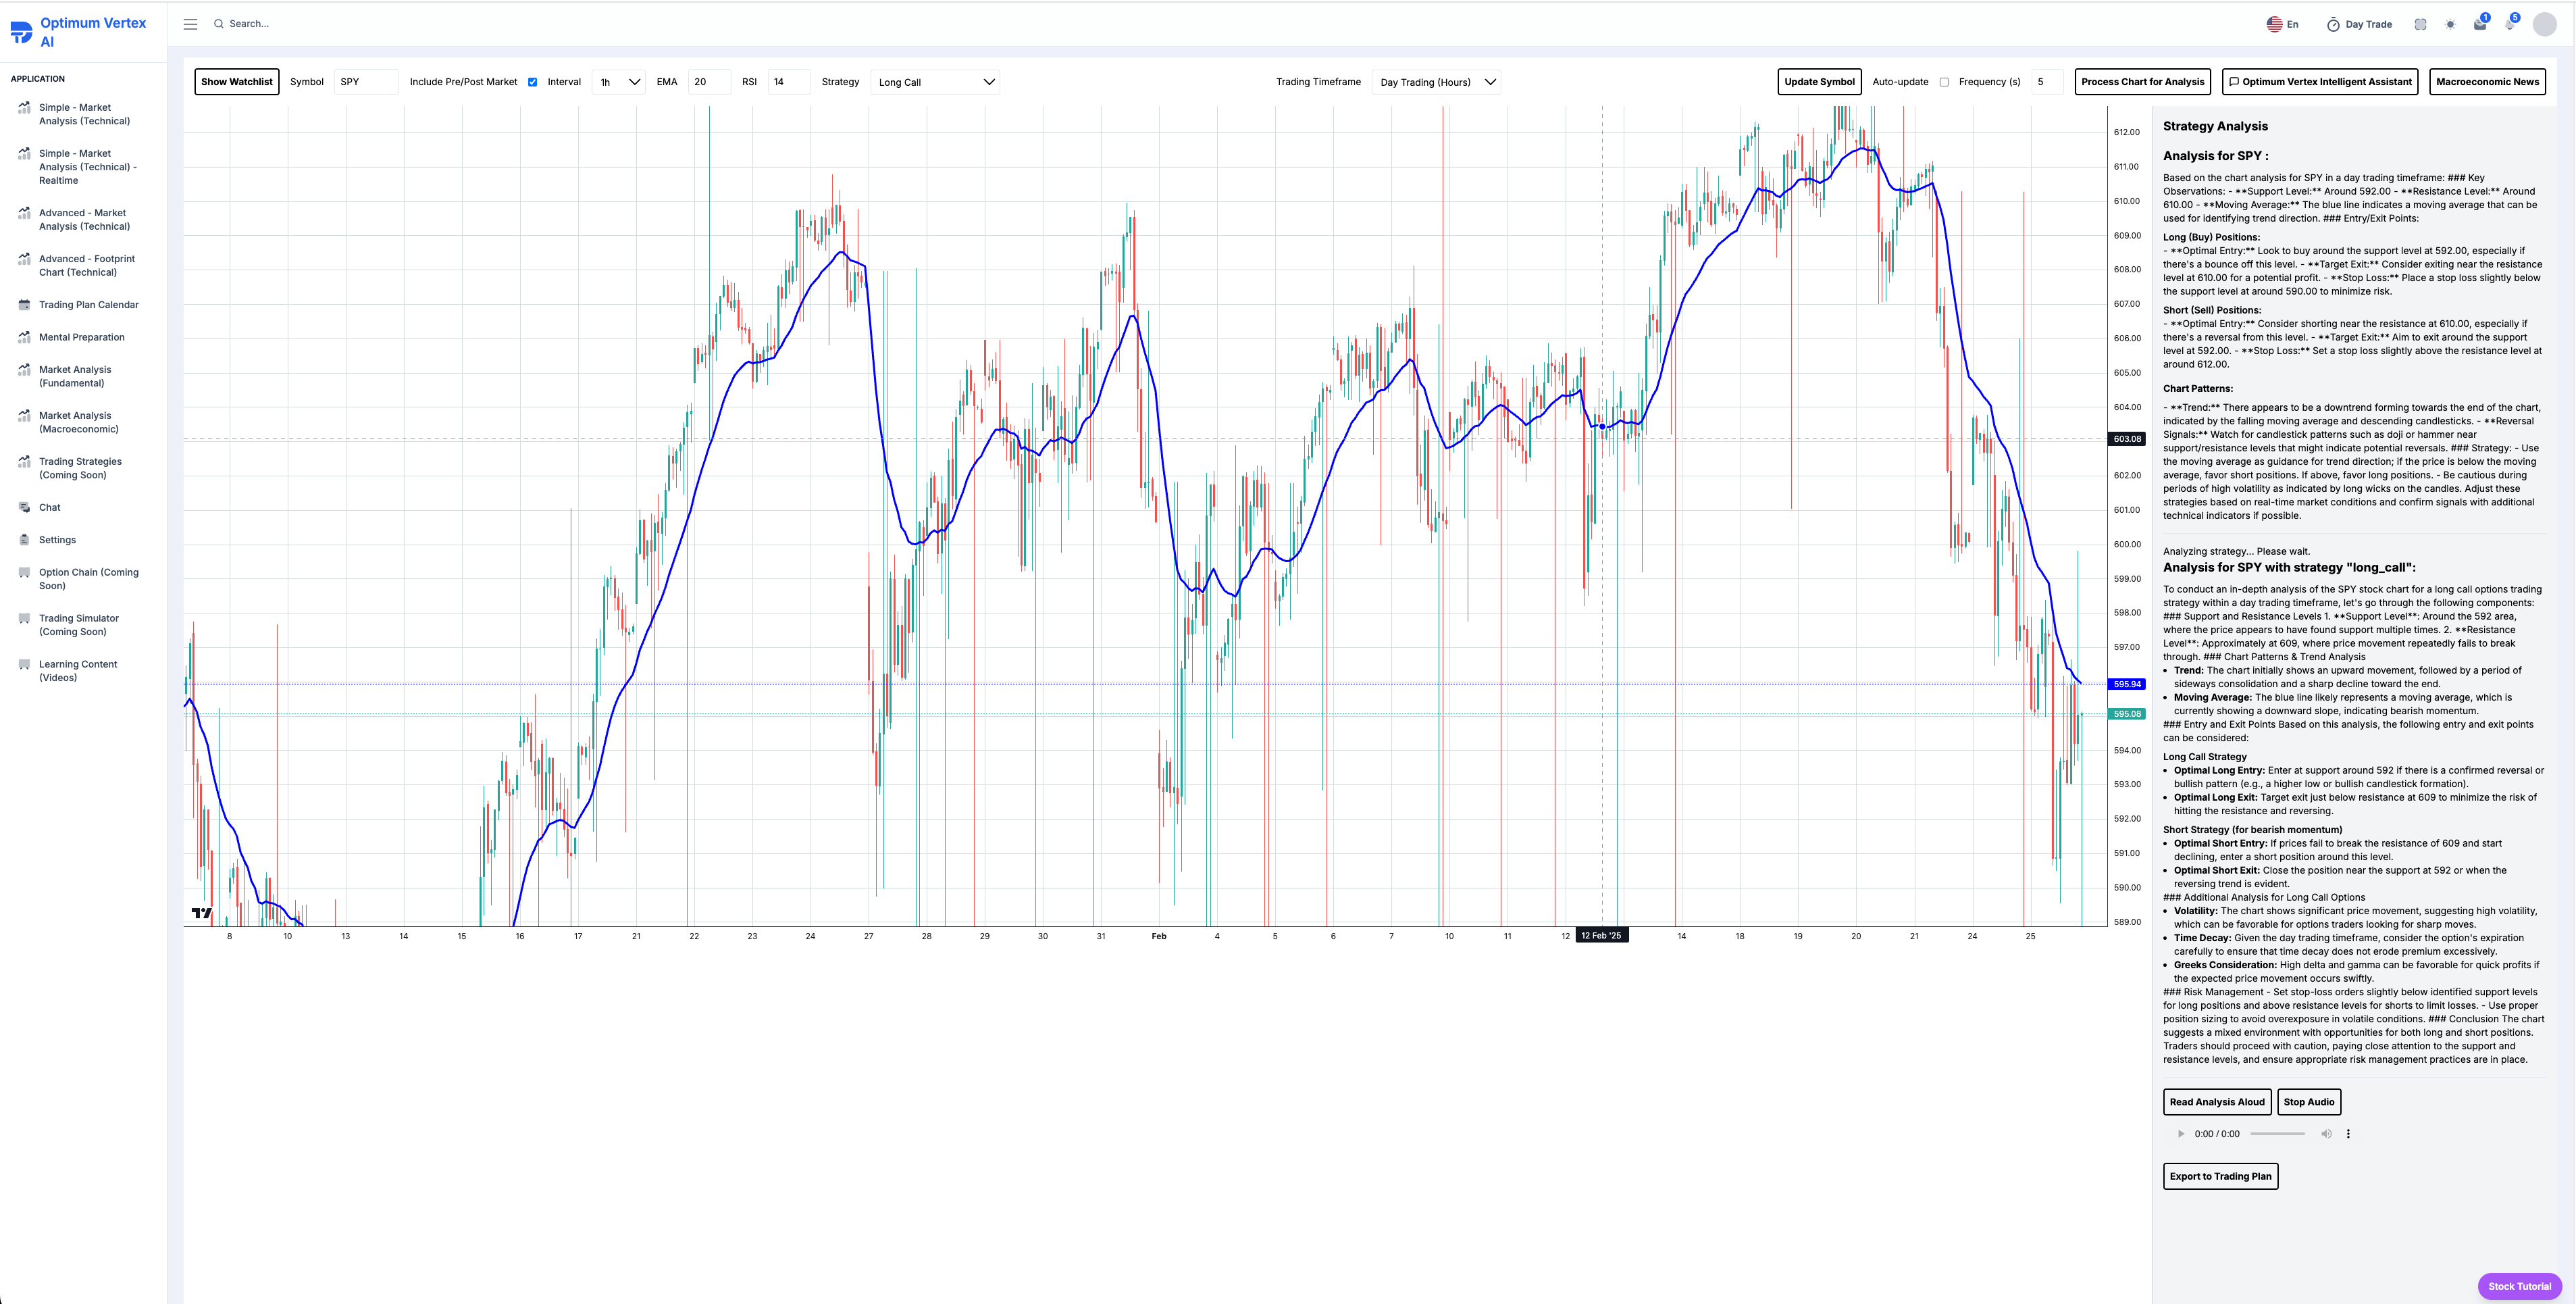
Task: Toggle the light/dark theme sun icon
Action: pyautogui.click(x=2450, y=24)
